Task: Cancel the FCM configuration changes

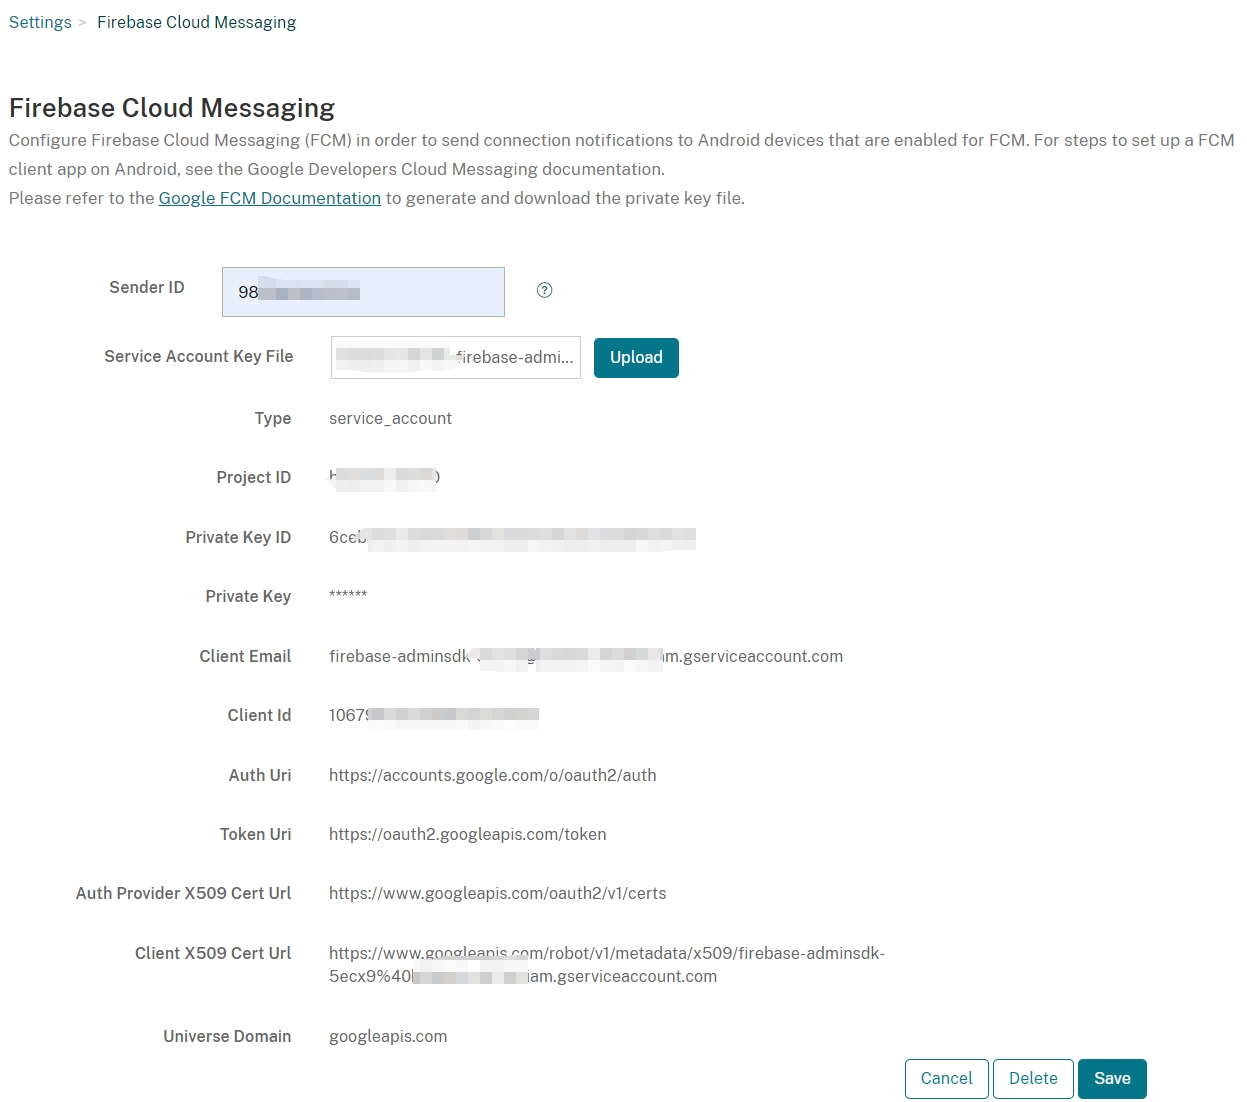Action: [946, 1078]
